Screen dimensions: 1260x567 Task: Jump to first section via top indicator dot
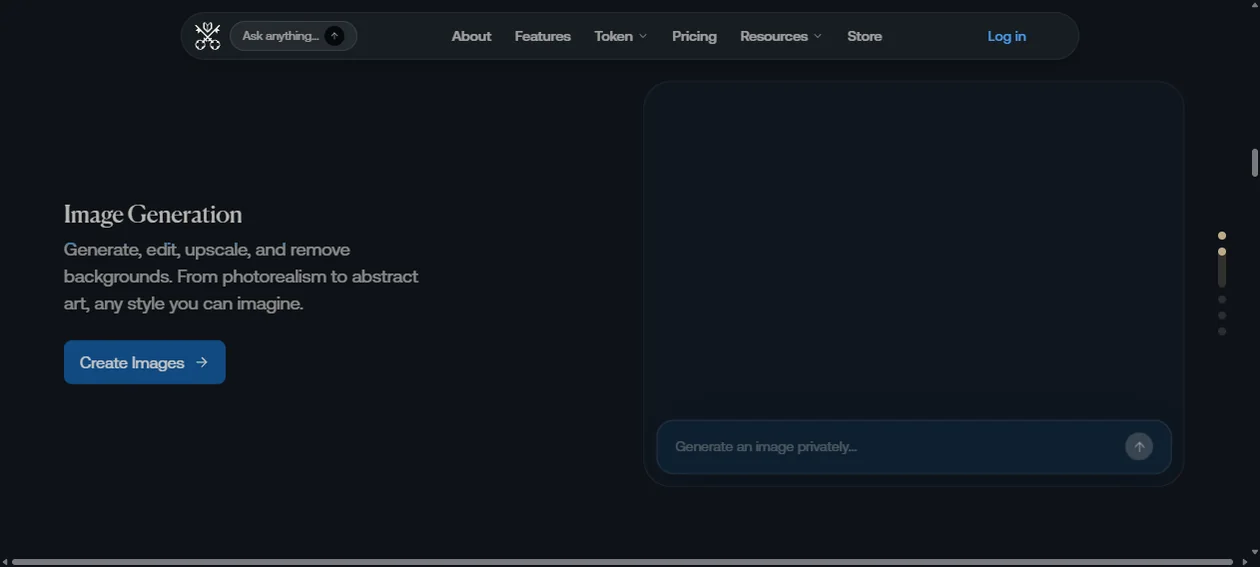pos(1222,235)
